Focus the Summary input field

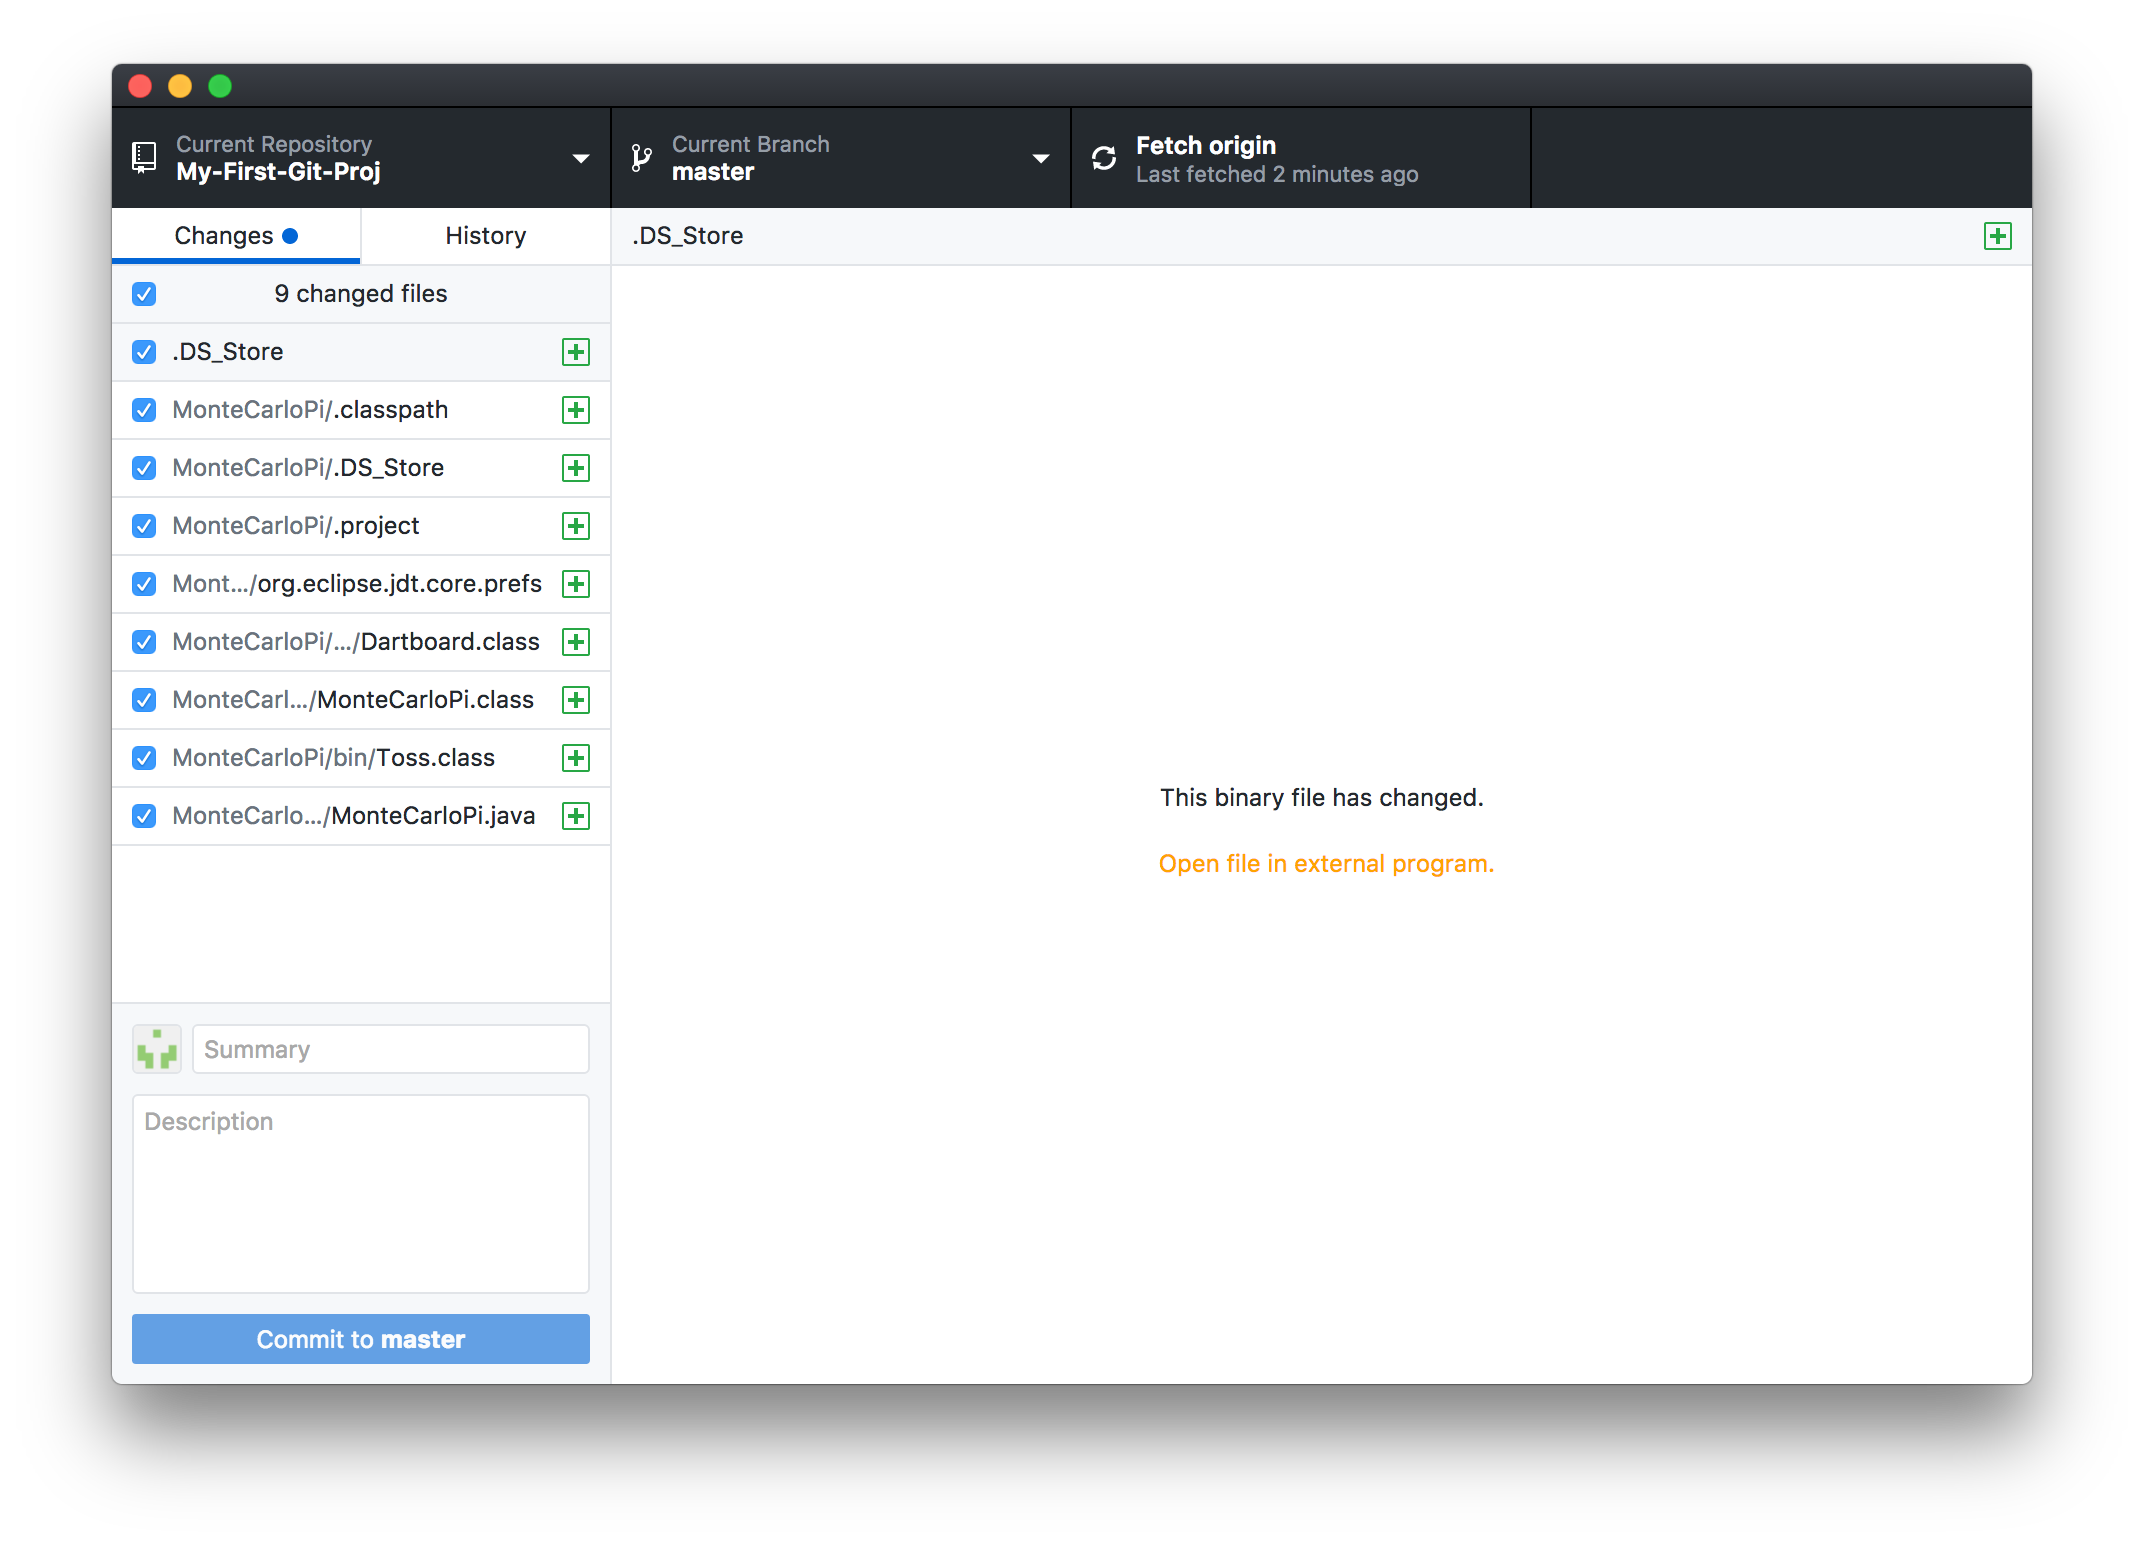[390, 1049]
